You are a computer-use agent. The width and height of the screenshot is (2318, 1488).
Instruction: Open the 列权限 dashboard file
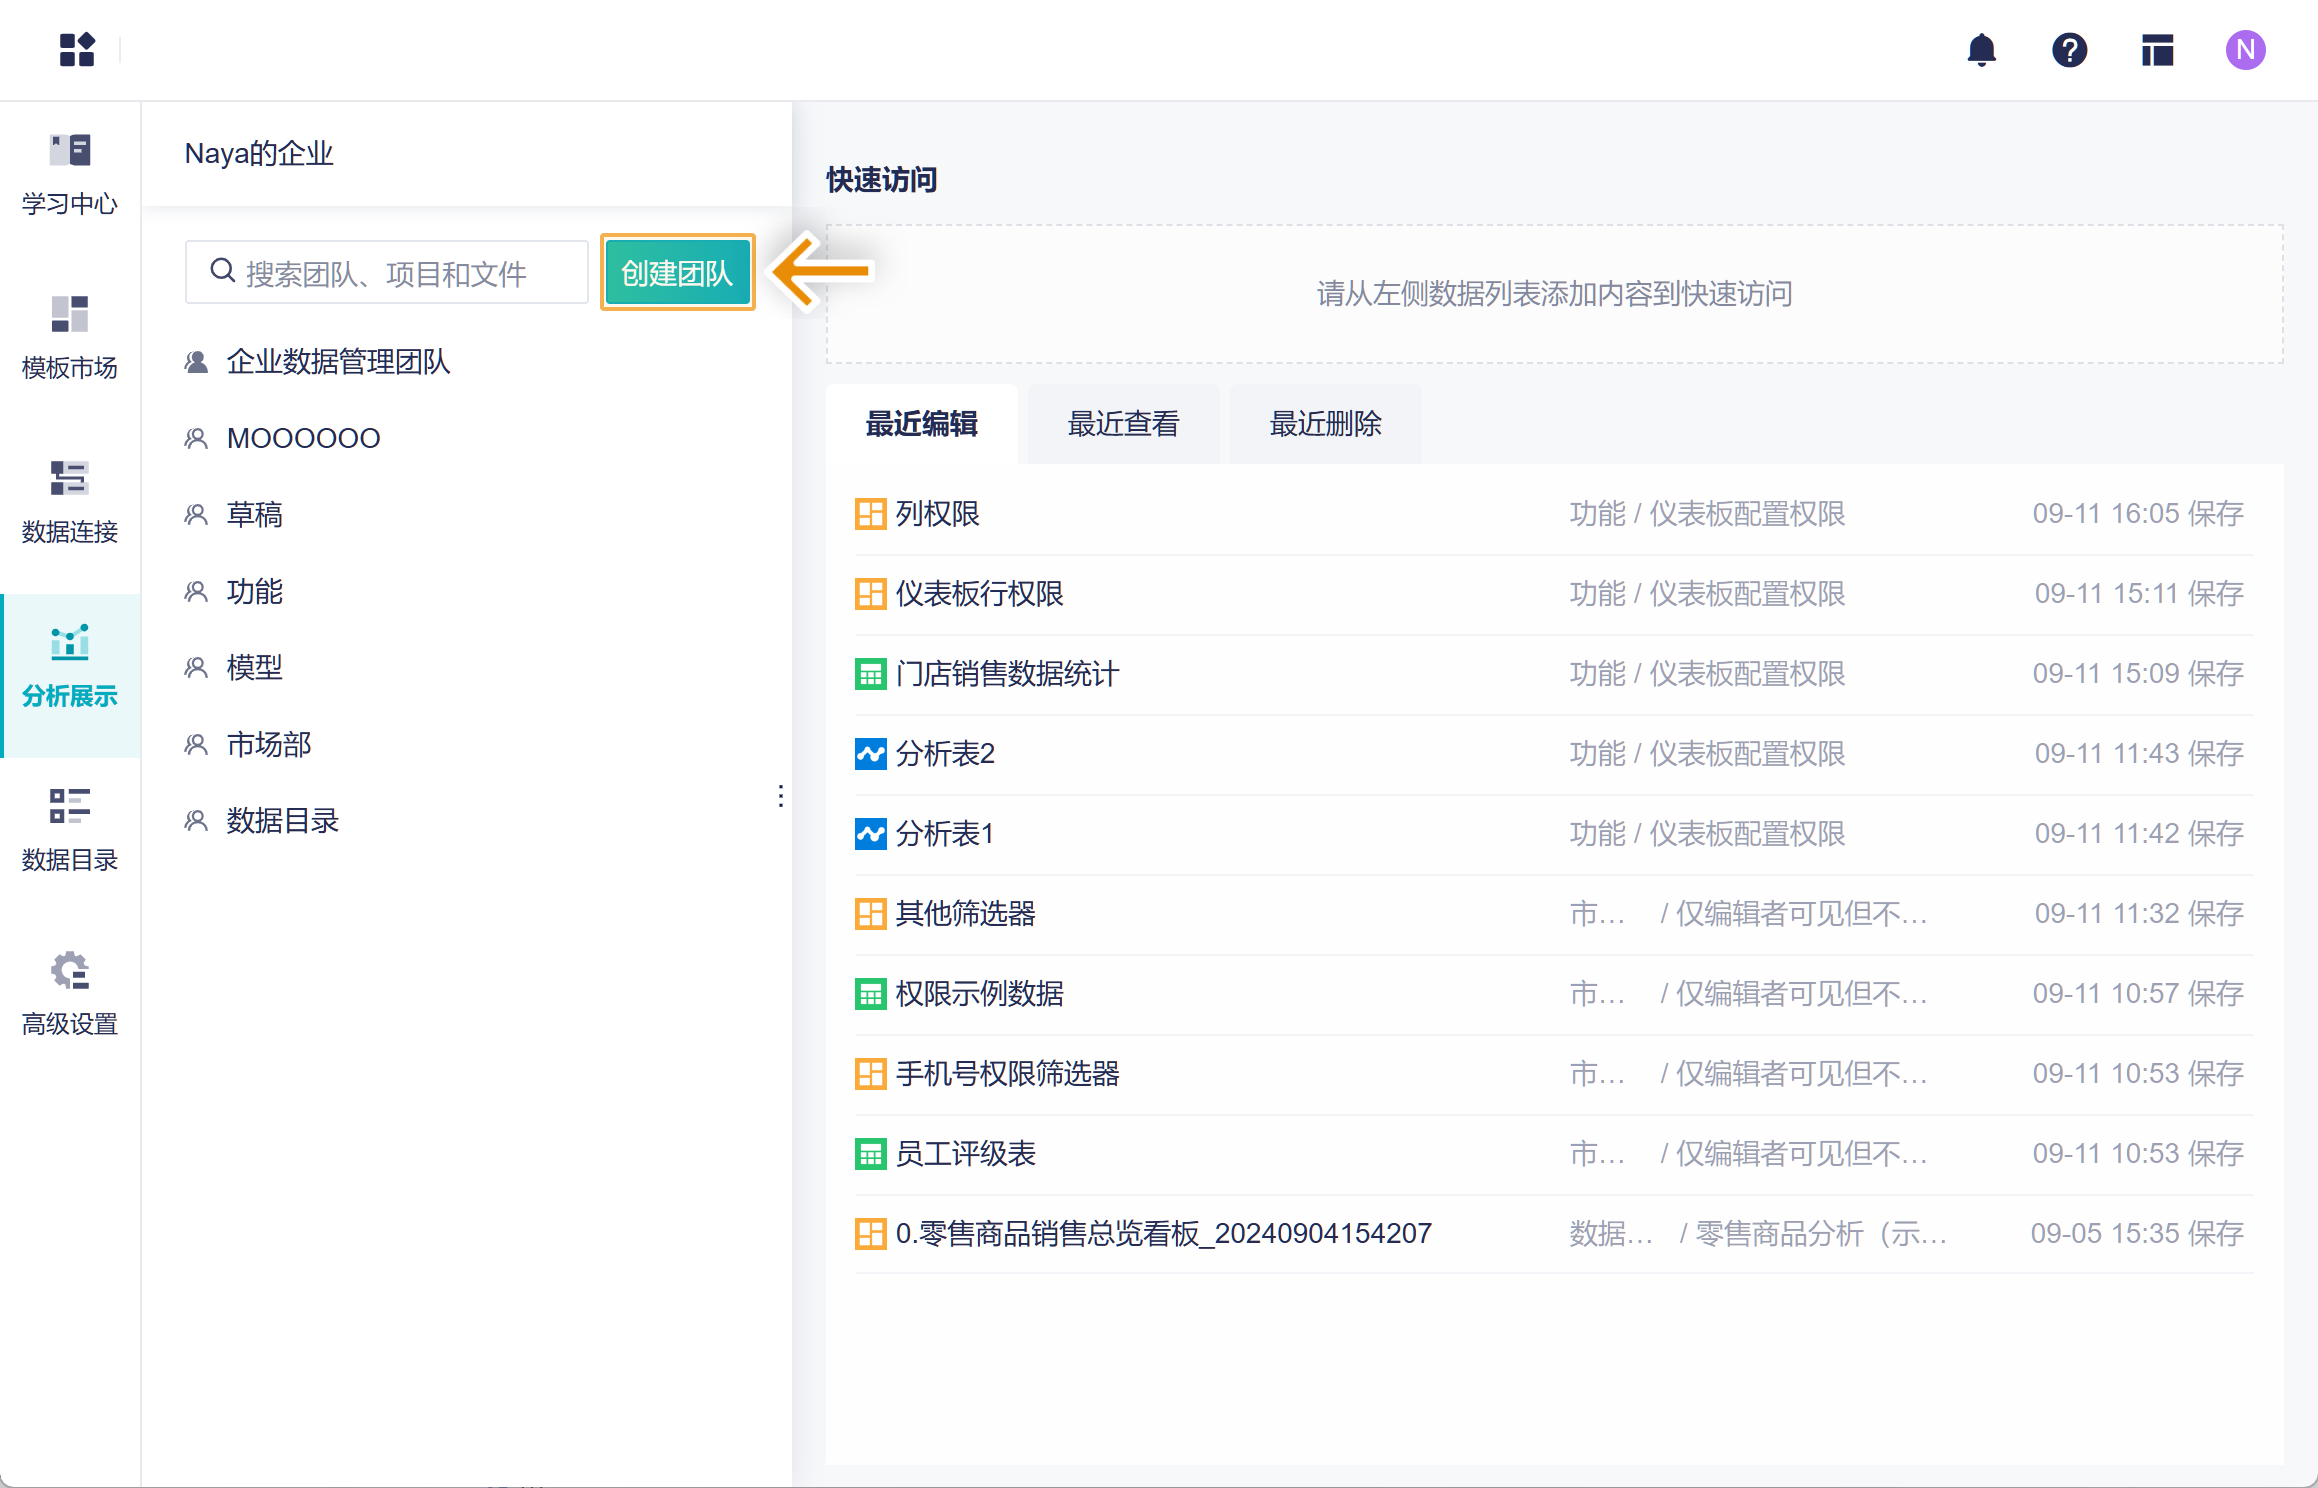pyautogui.click(x=937, y=514)
